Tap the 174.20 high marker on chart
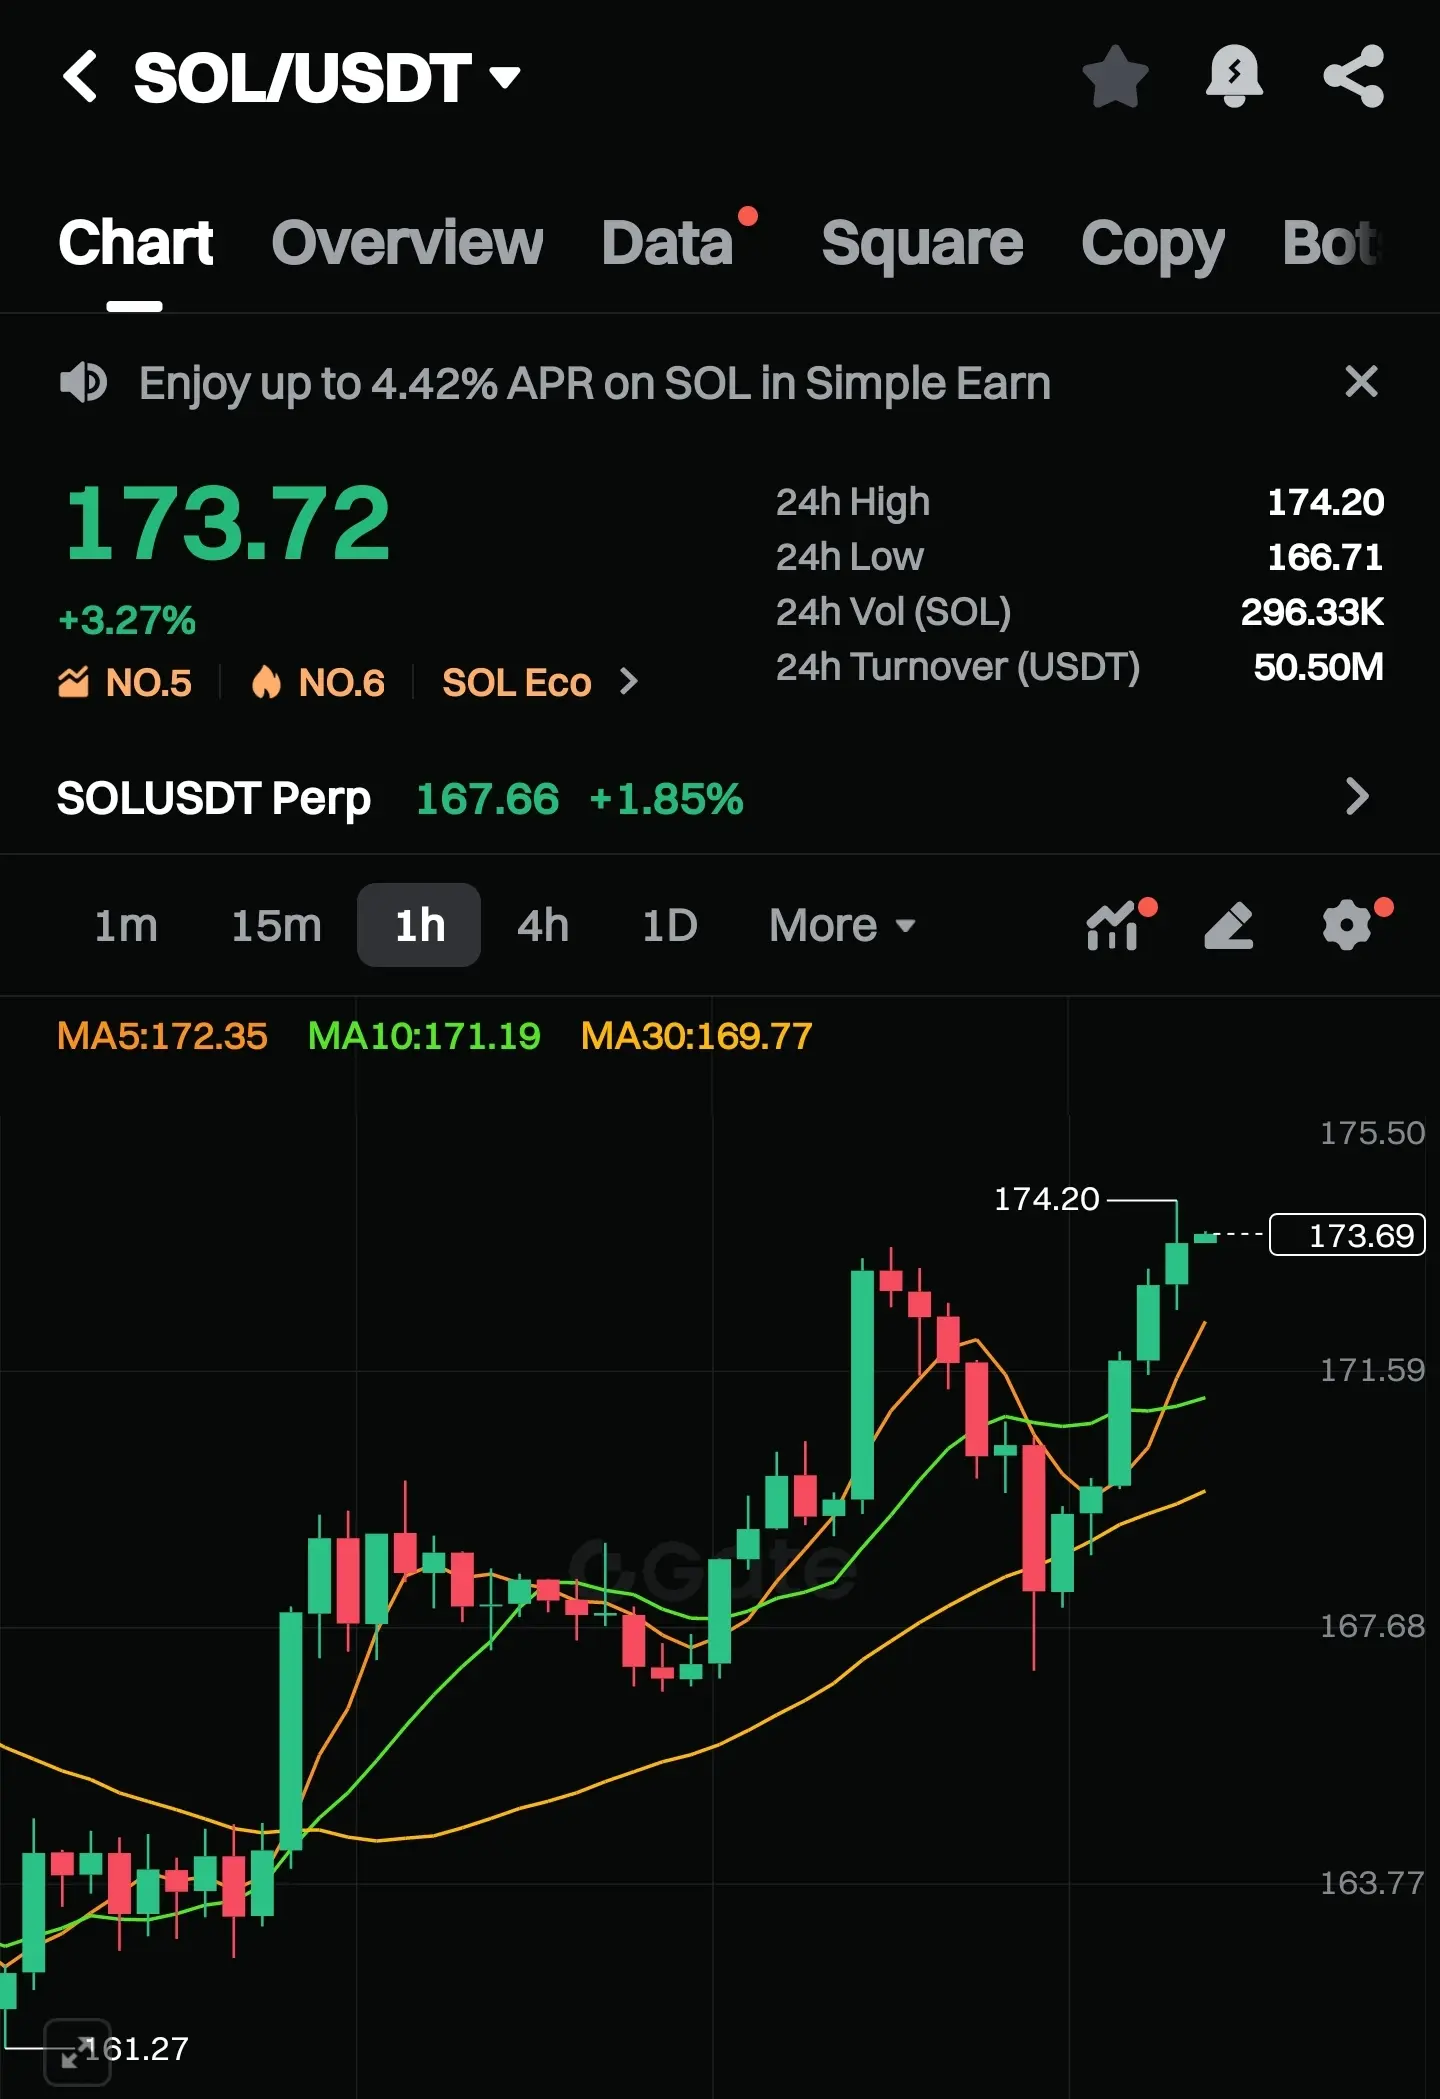Screen dimensions: 1440x2099 point(1046,1199)
